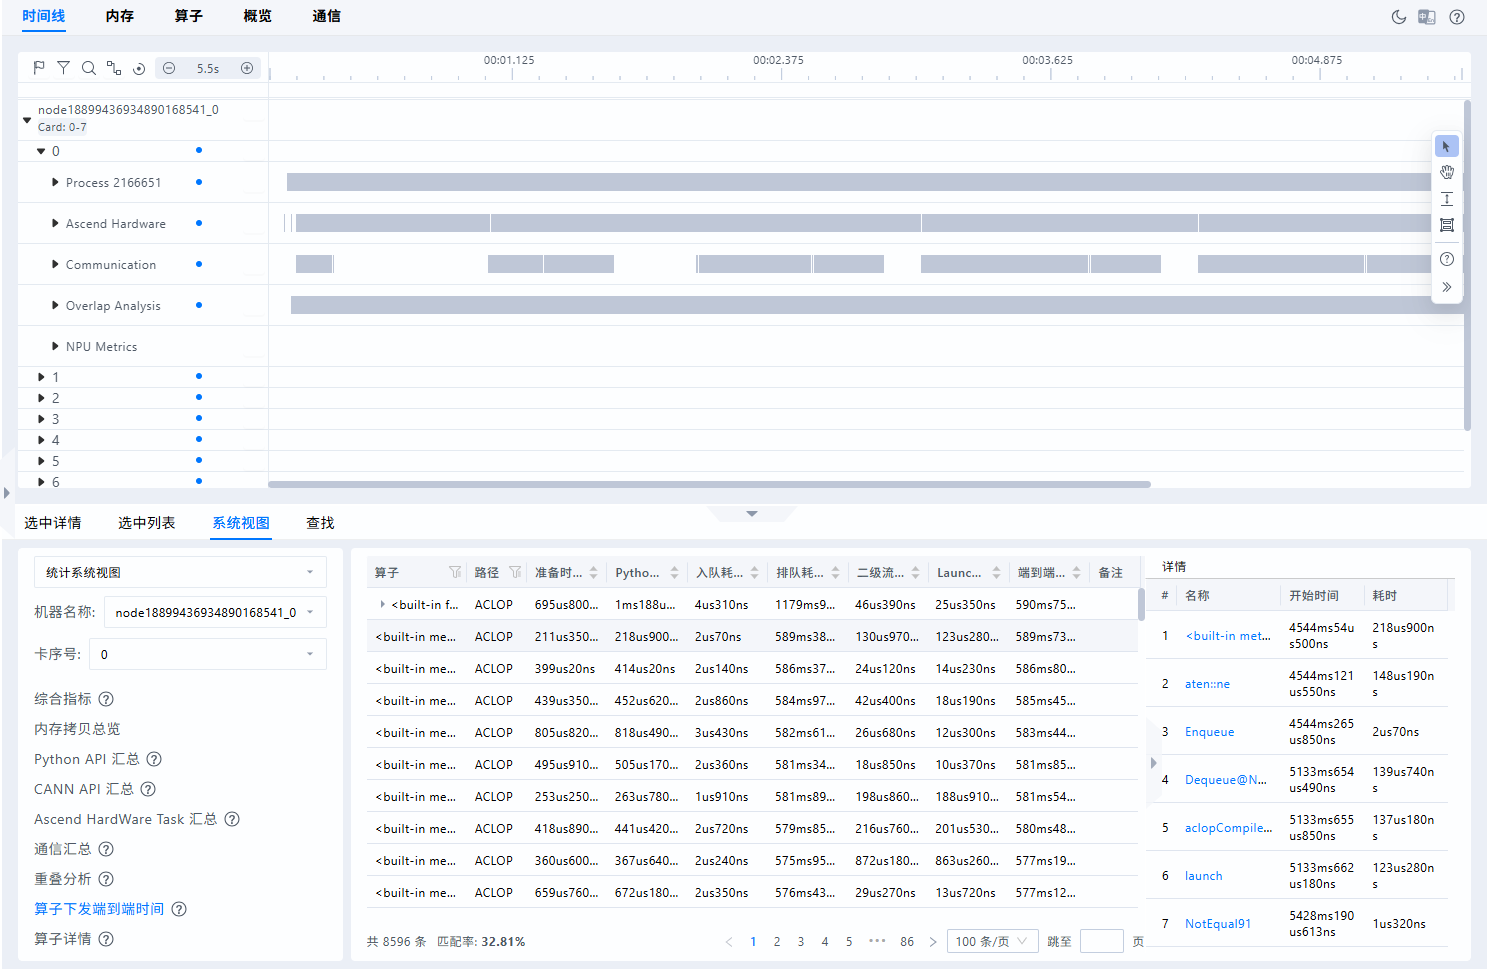Click the zoom-out minus button beside 5.5s
This screenshot has height=970, width=1487.
pos(169,68)
